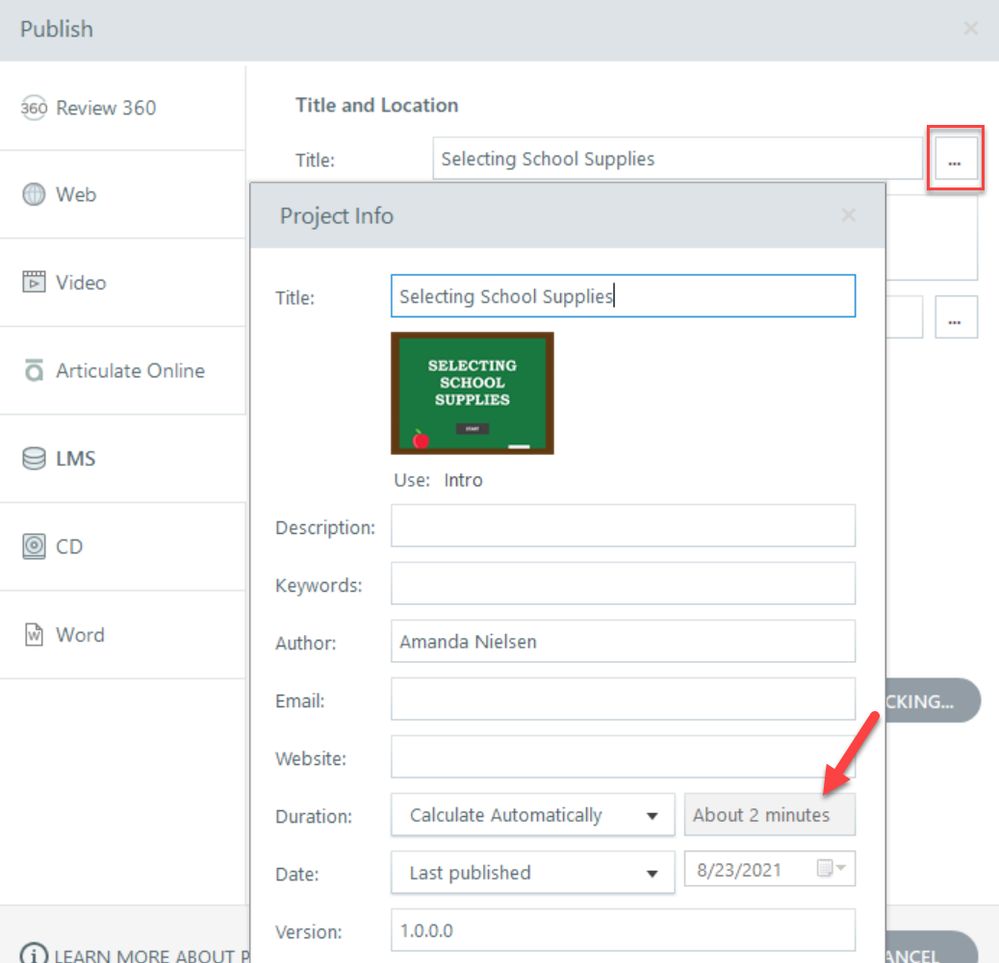Open the Duration Calculate Automatically dropdown
The width and height of the screenshot is (999, 963).
pos(533,815)
